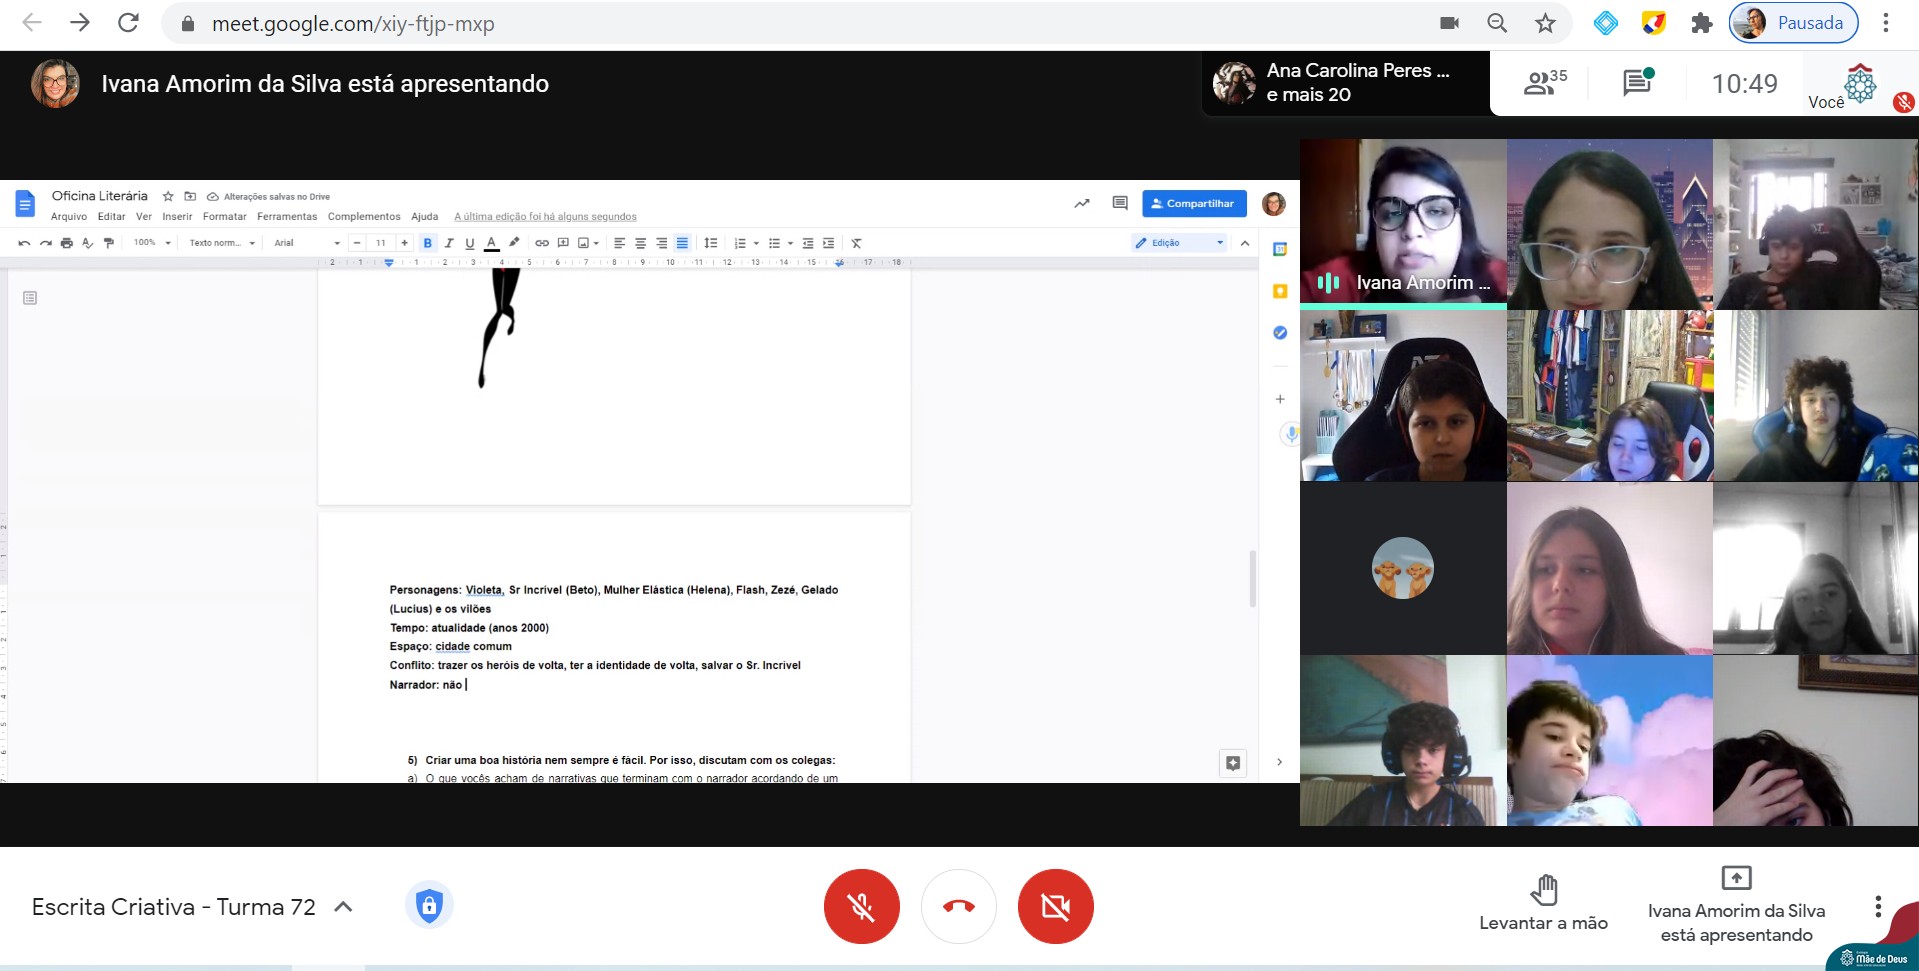Open the participants list showing 35 people
1919x971 pixels.
[x=1544, y=83]
